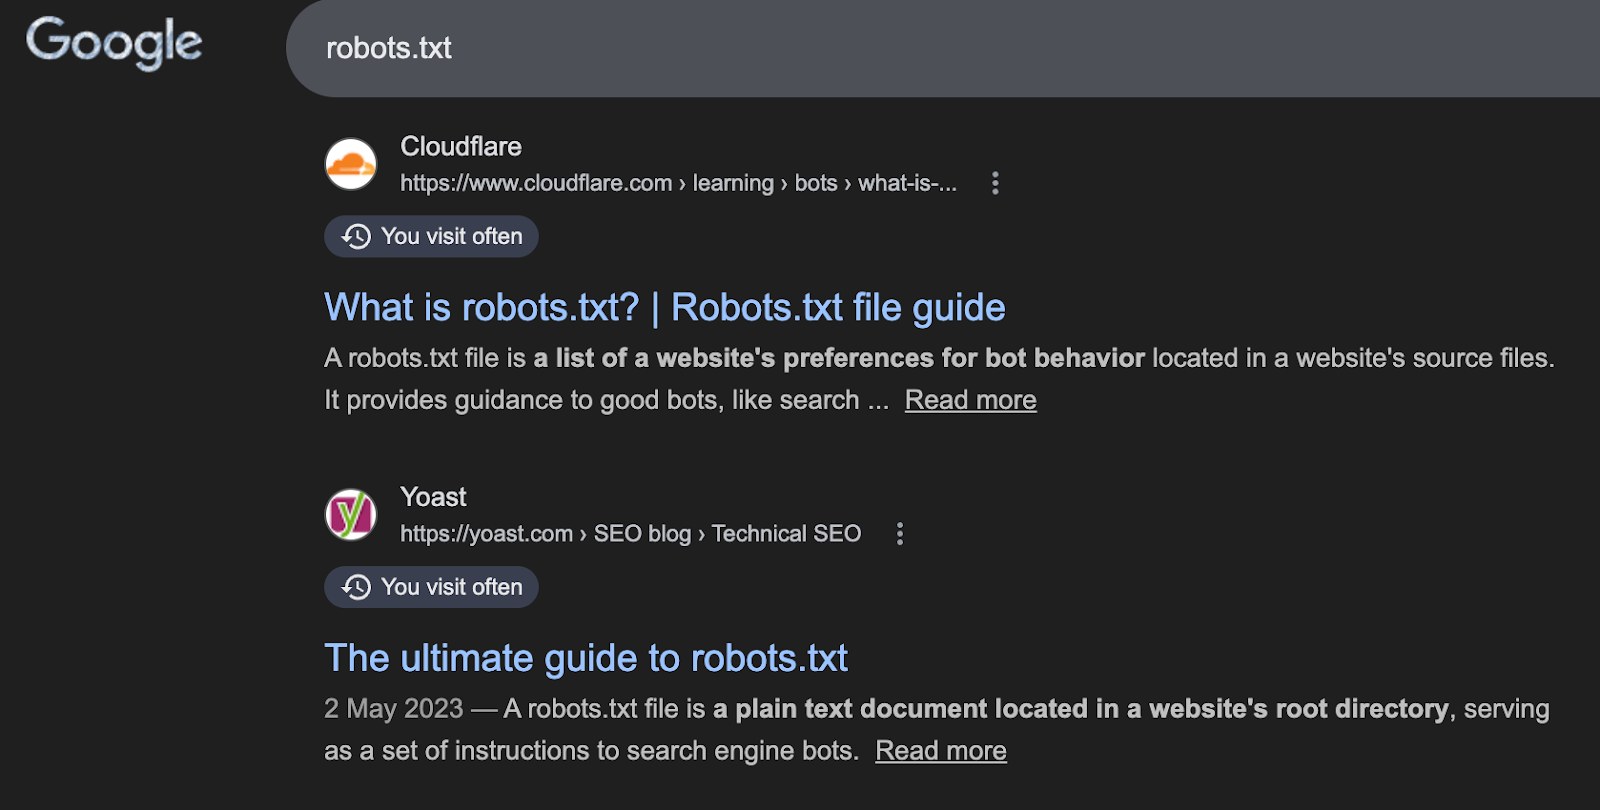The height and width of the screenshot is (810, 1600).
Task: Click the Google logo to go home
Action: (113, 42)
